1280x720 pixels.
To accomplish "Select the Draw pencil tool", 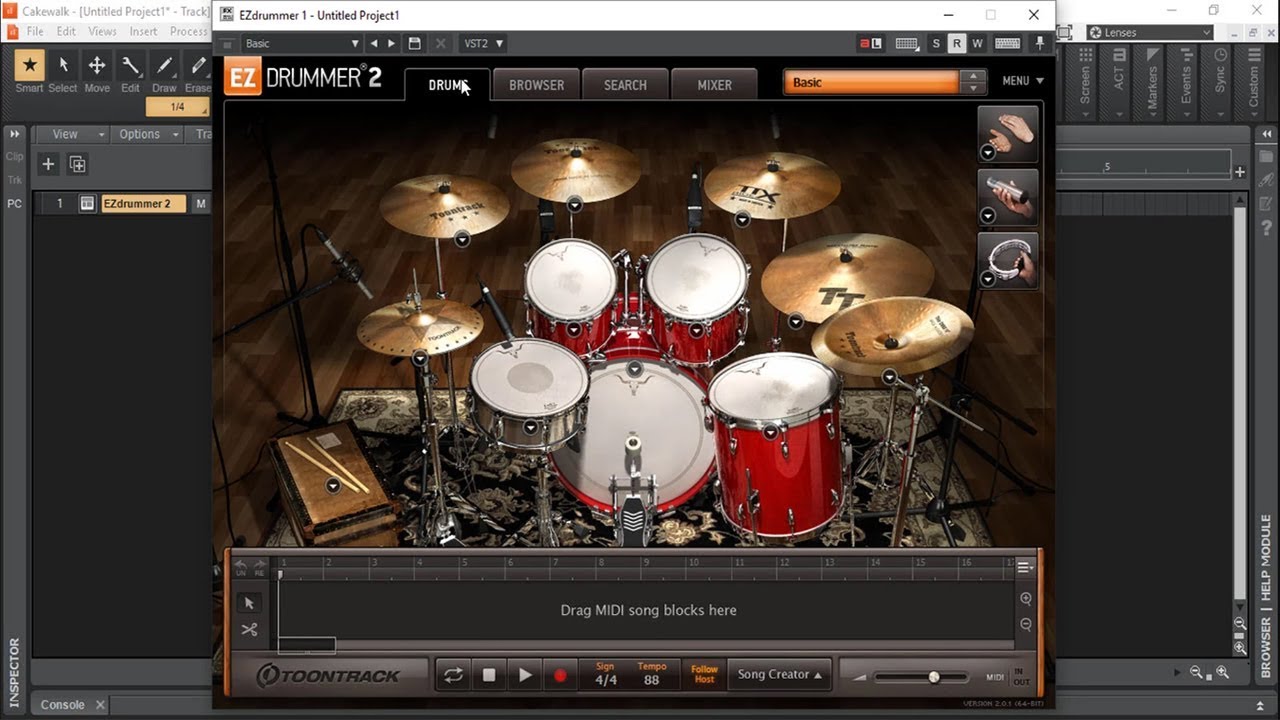I will pyautogui.click(x=165, y=66).
